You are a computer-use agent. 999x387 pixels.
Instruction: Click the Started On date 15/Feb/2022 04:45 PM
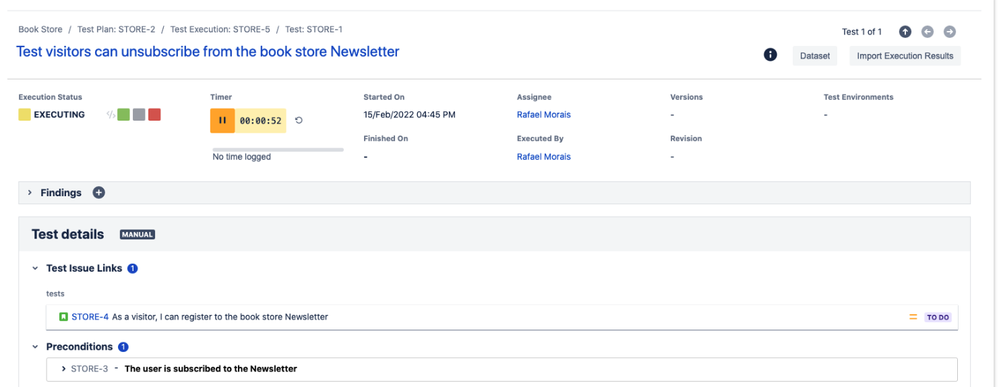click(x=409, y=115)
